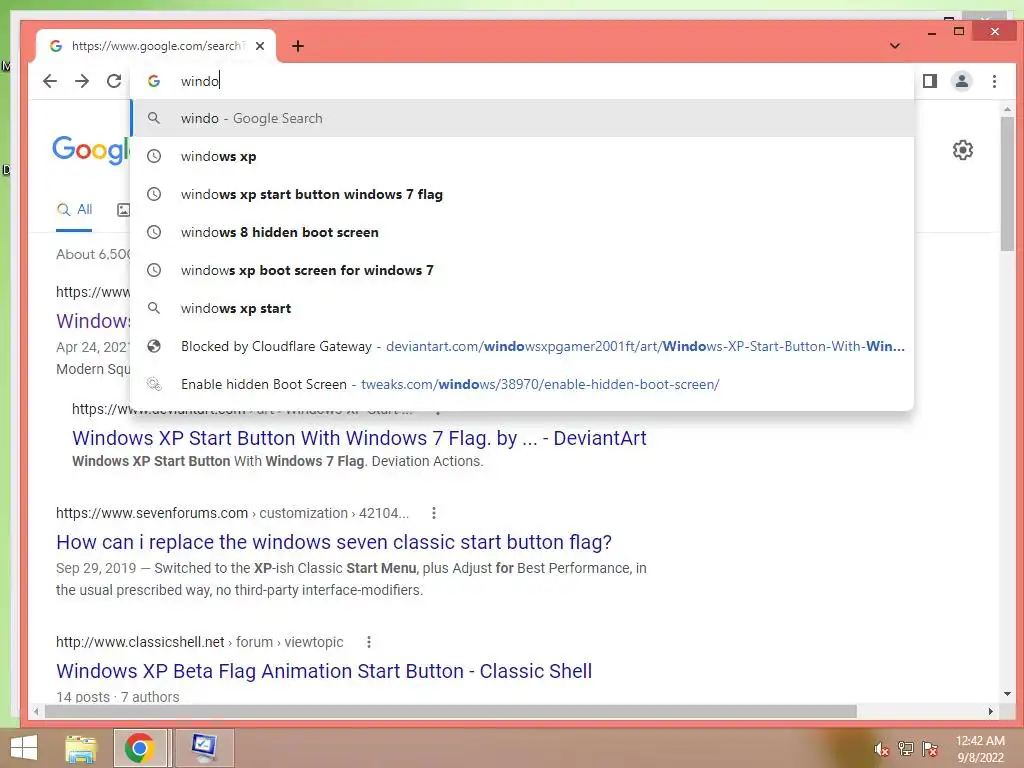The height and width of the screenshot is (768, 1024).
Task: Click clock icon beside 'windows 8 hidden boot screen'
Action: 153,232
